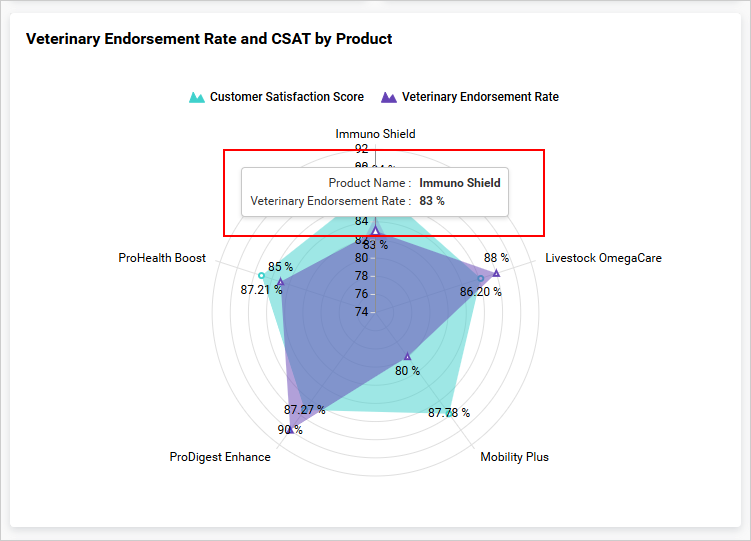The image size is (751, 541).
Task: Click the 83 % value in tooltip
Action: 432,201
